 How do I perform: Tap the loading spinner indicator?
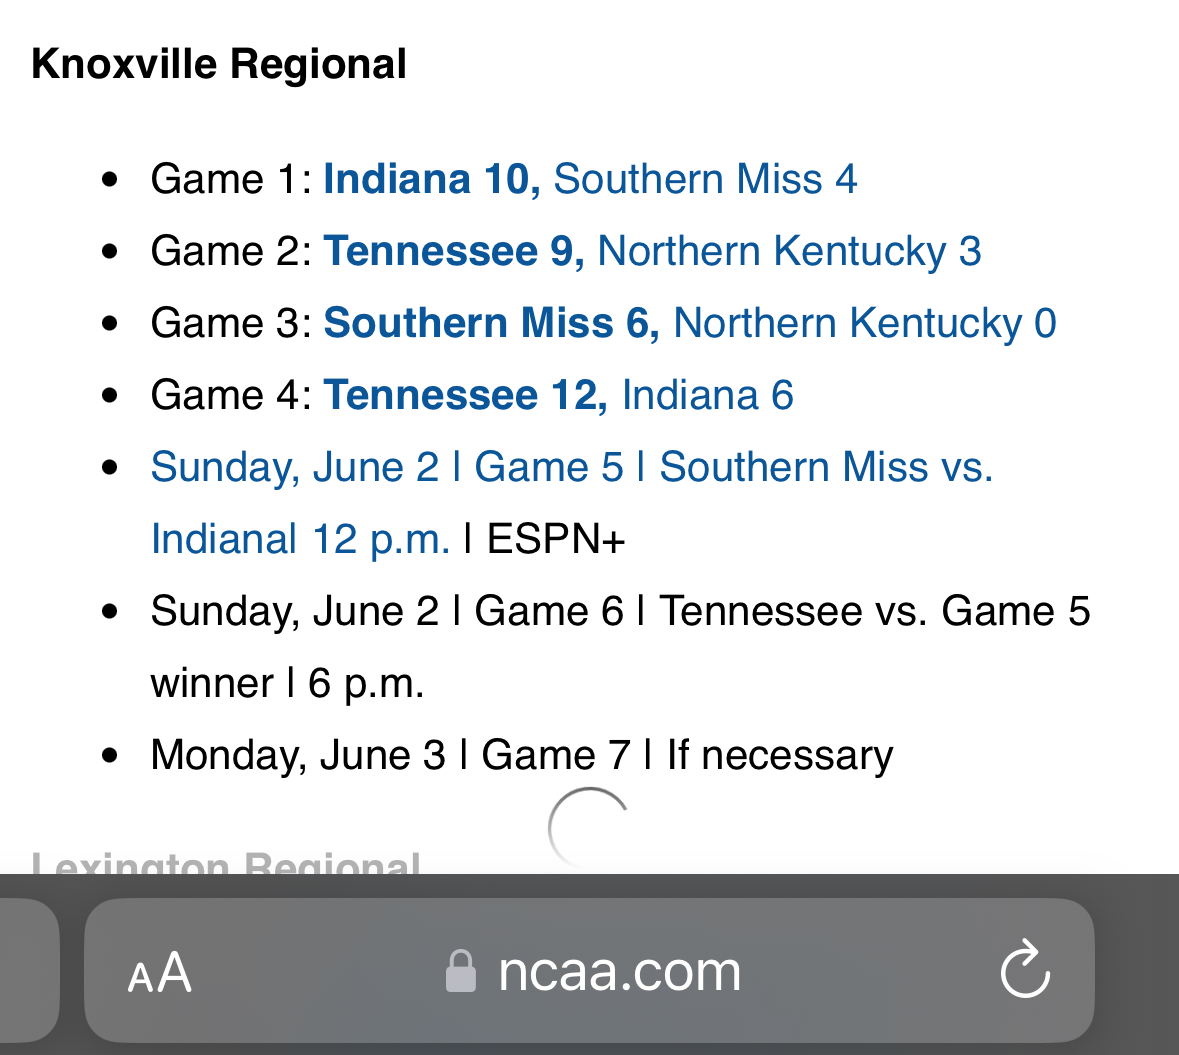tap(590, 828)
